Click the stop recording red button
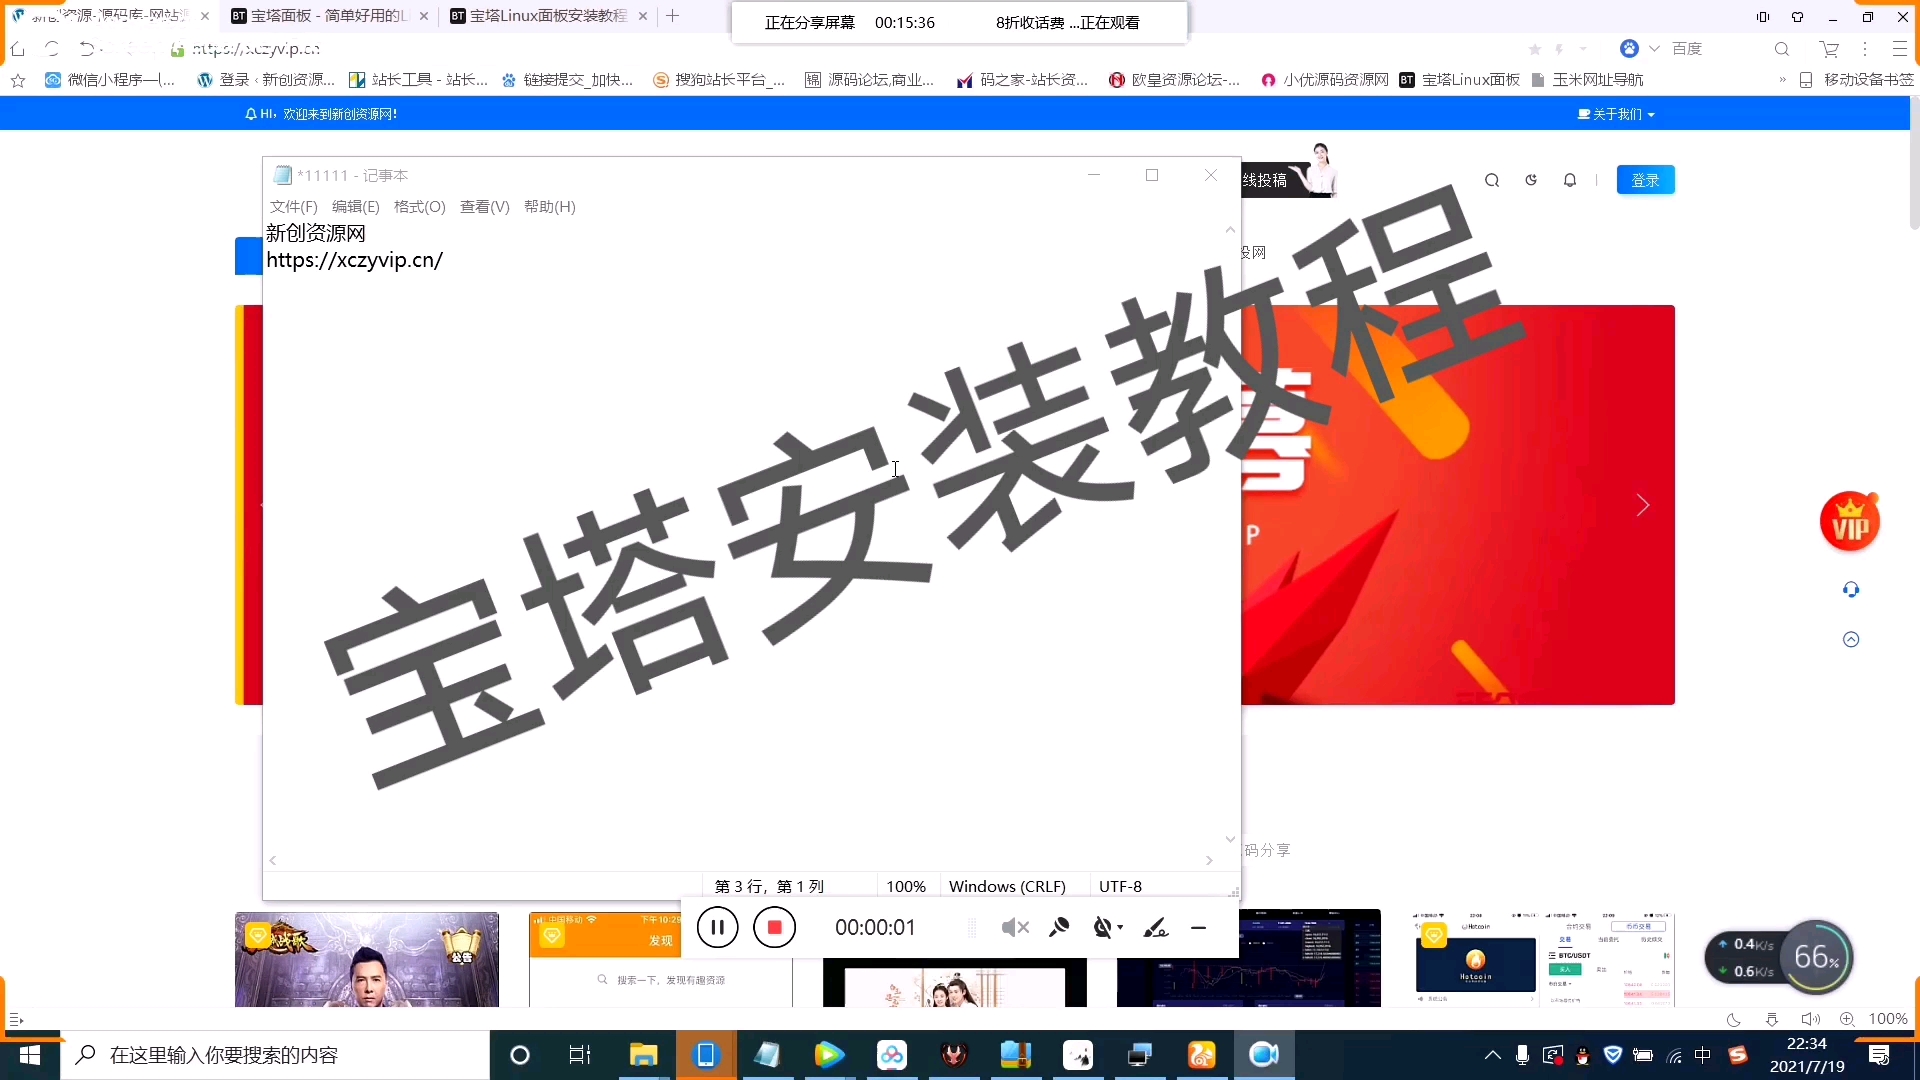 [x=774, y=927]
